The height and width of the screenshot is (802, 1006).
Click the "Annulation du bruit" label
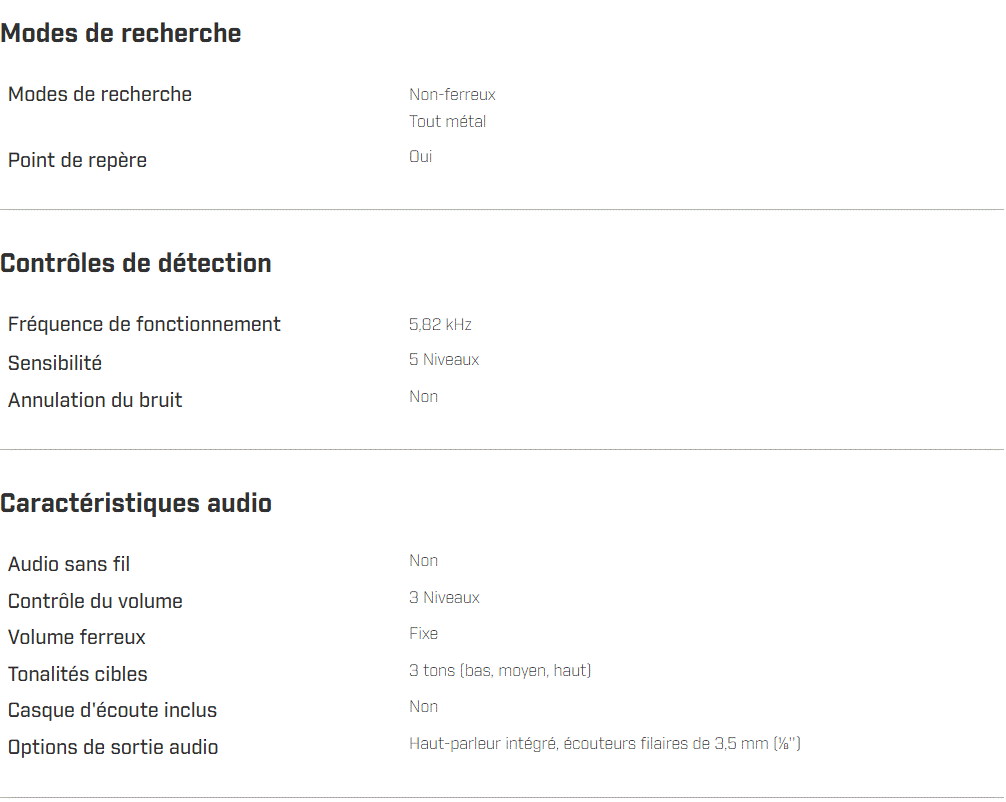(95, 400)
